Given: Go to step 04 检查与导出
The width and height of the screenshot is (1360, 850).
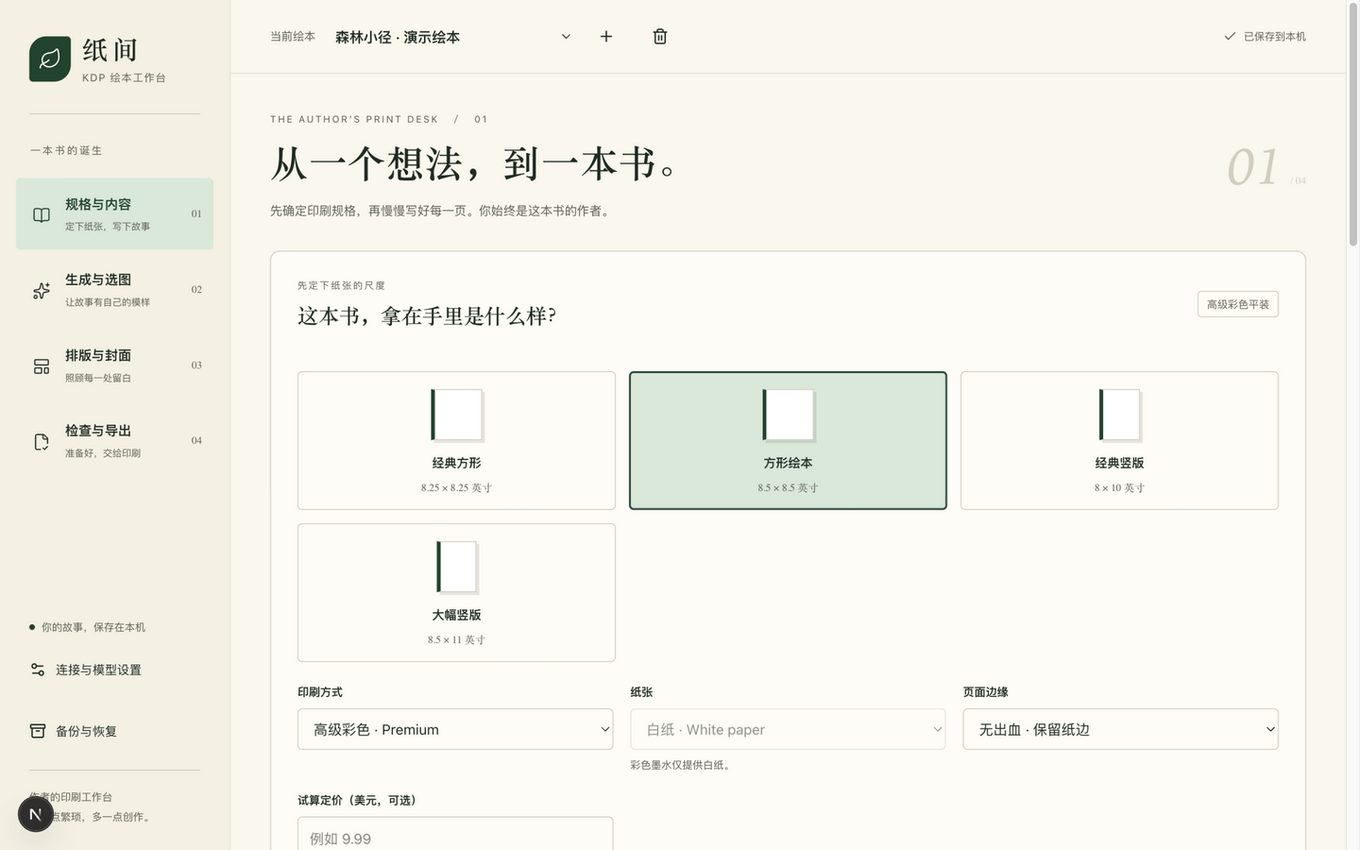Looking at the screenshot, I should pos(115,441).
